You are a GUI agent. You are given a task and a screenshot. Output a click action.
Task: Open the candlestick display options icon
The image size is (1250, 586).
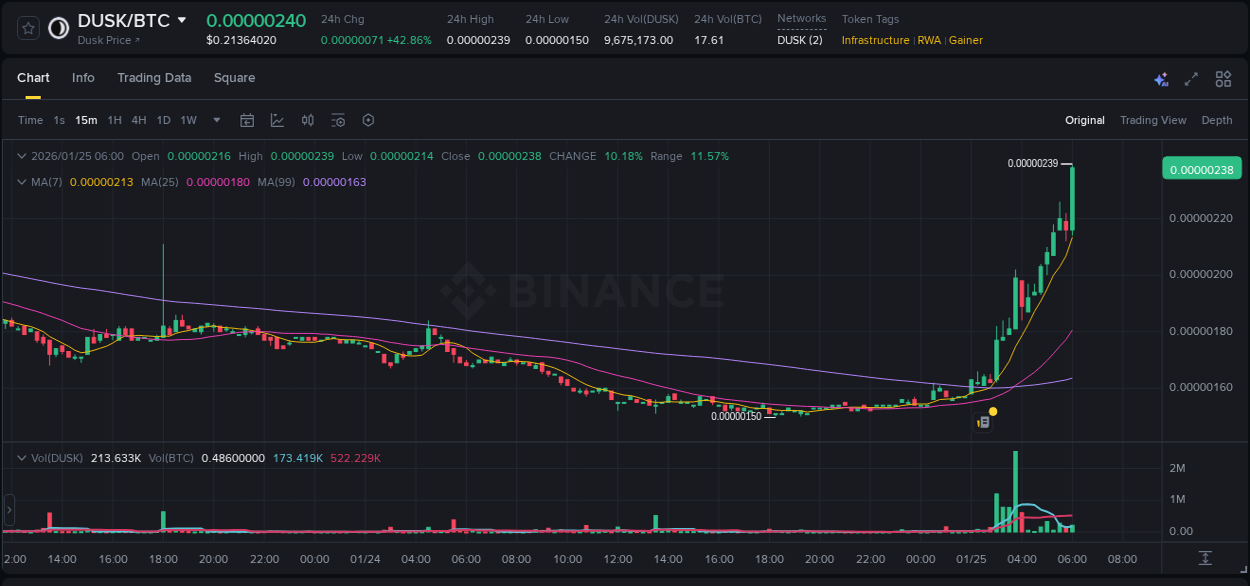(307, 120)
